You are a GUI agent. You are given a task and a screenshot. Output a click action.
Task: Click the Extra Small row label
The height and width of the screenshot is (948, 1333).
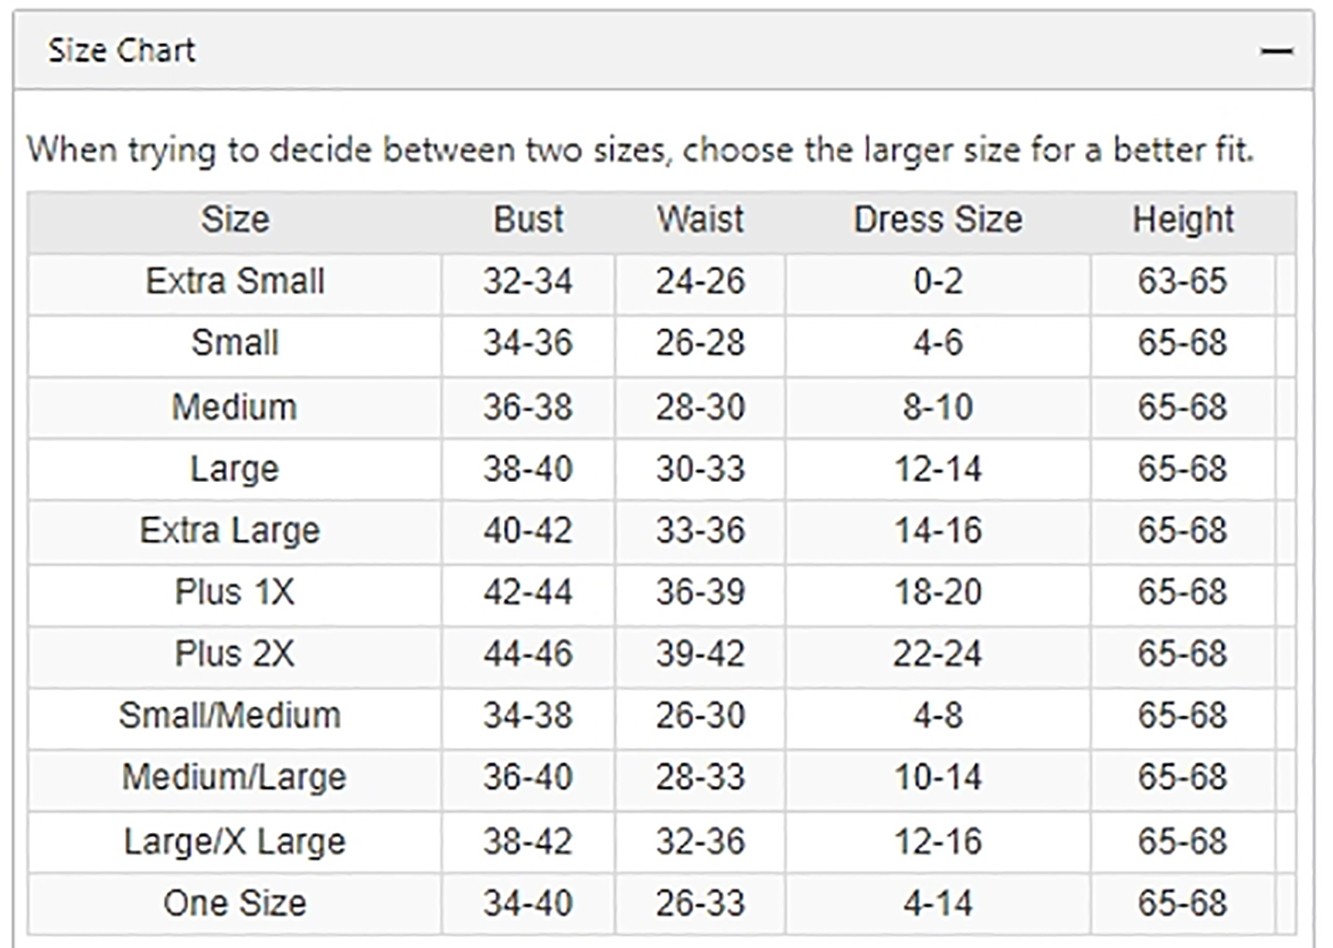point(235,281)
